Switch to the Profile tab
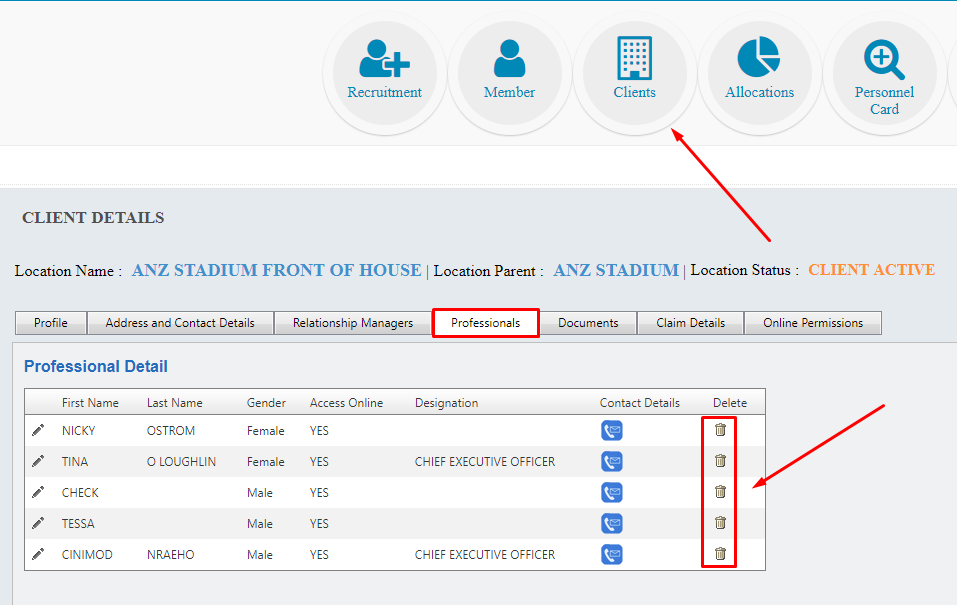 pyautogui.click(x=51, y=323)
